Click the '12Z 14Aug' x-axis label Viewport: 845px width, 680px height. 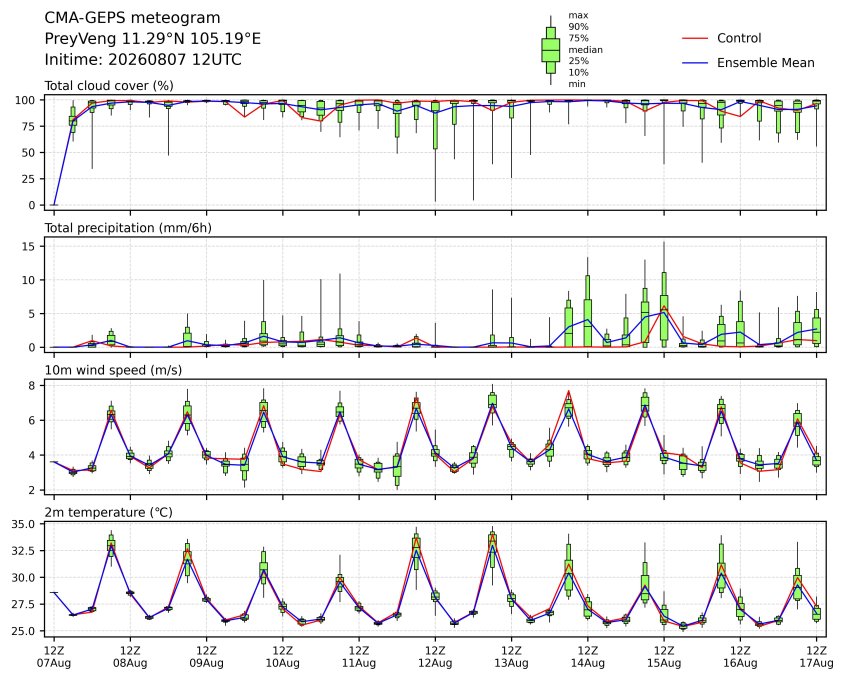pyautogui.click(x=588, y=657)
